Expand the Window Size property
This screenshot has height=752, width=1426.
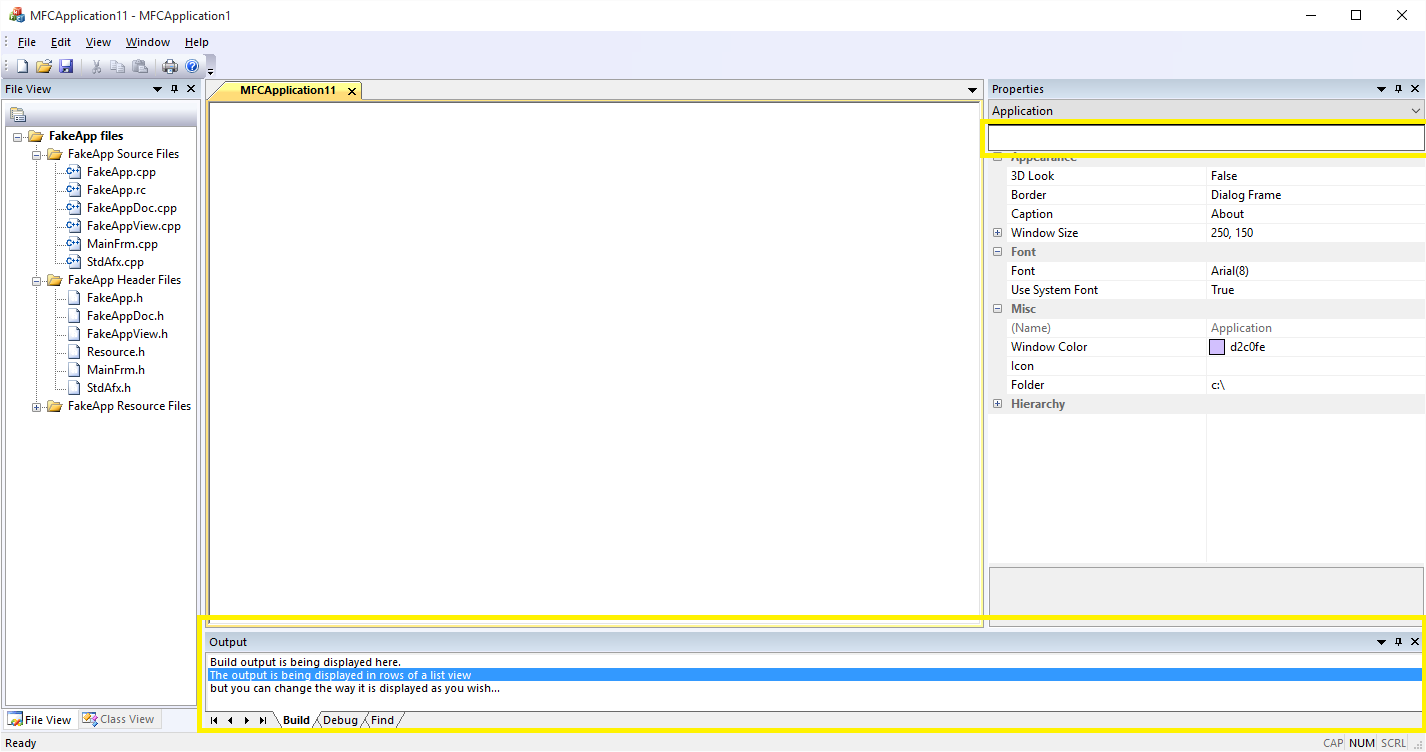point(997,233)
